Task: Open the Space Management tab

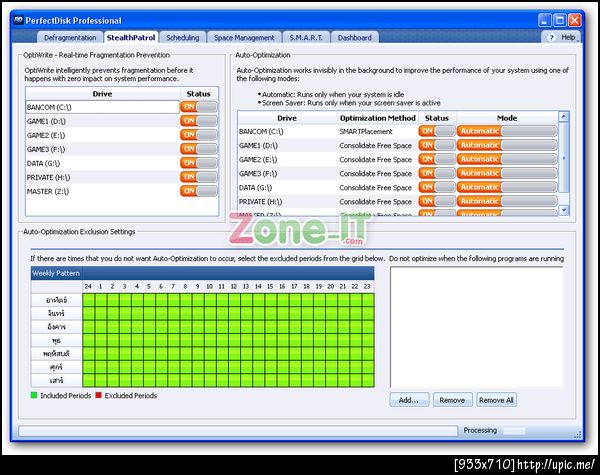Action: pyautogui.click(x=244, y=38)
